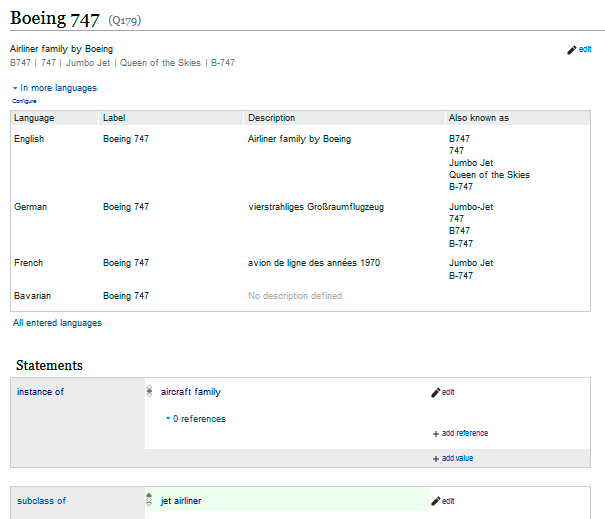Image resolution: width=605 pixels, height=519 pixels.
Task: Click add value link
Action: point(457,458)
